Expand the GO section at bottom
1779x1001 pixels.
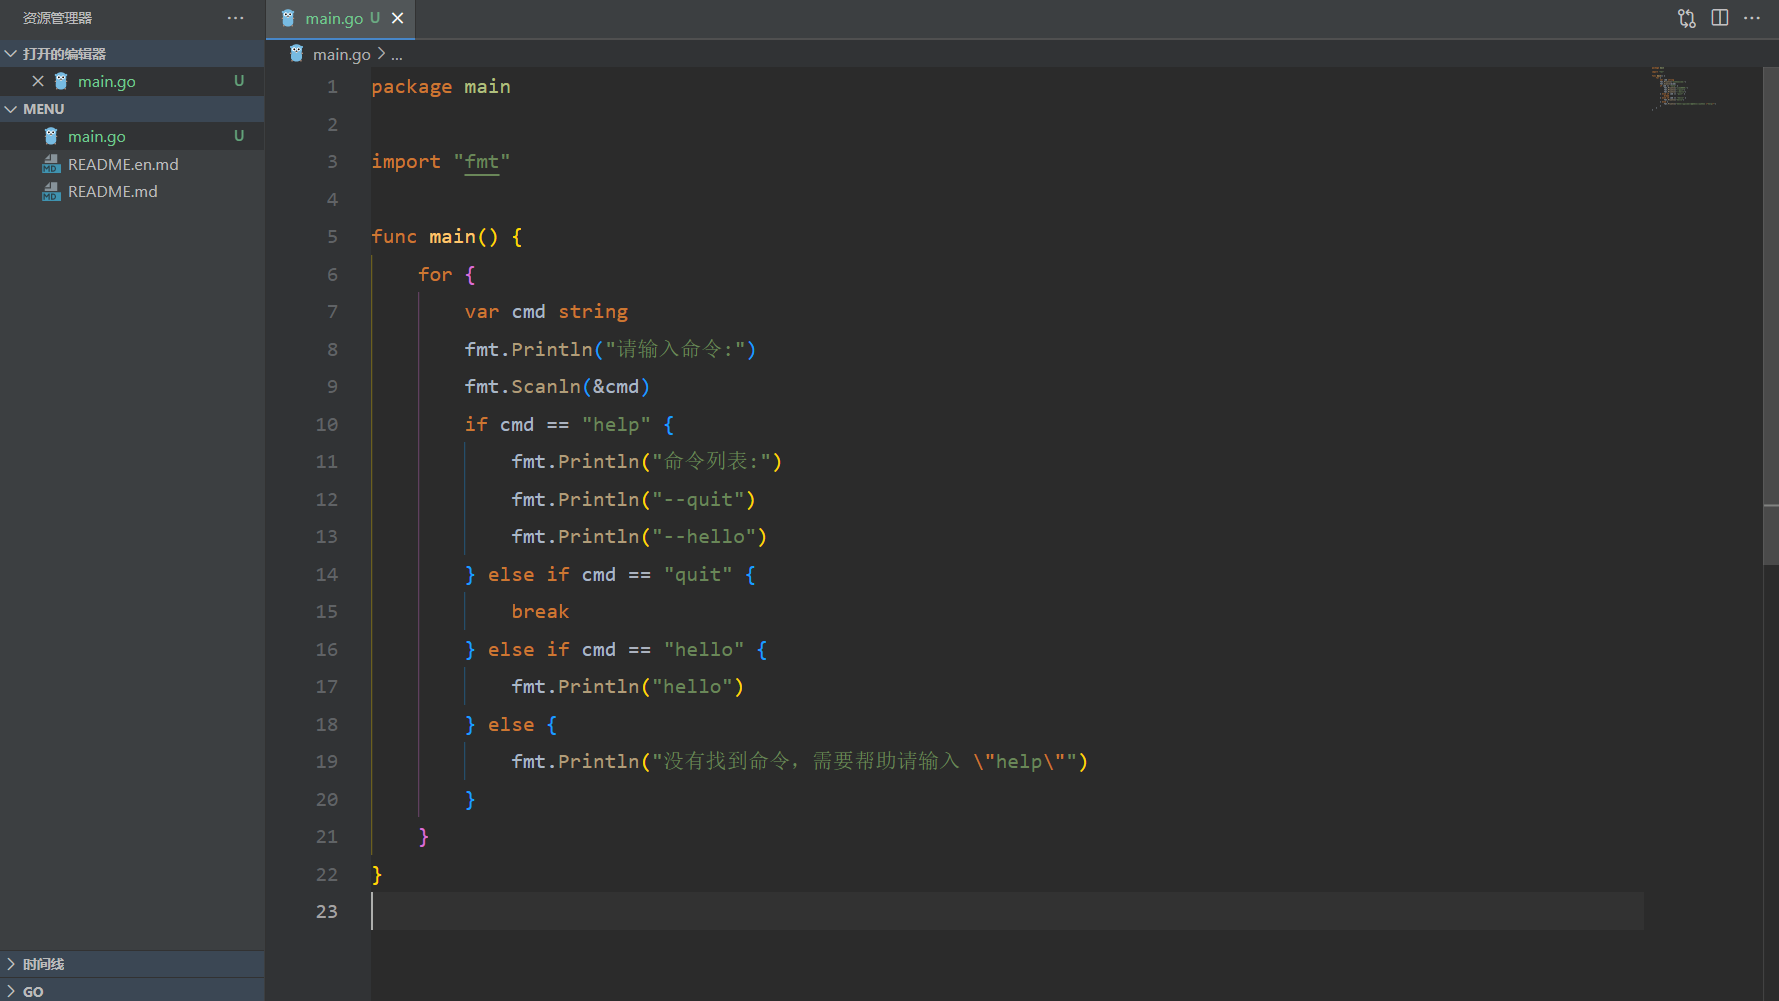[x=11, y=991]
